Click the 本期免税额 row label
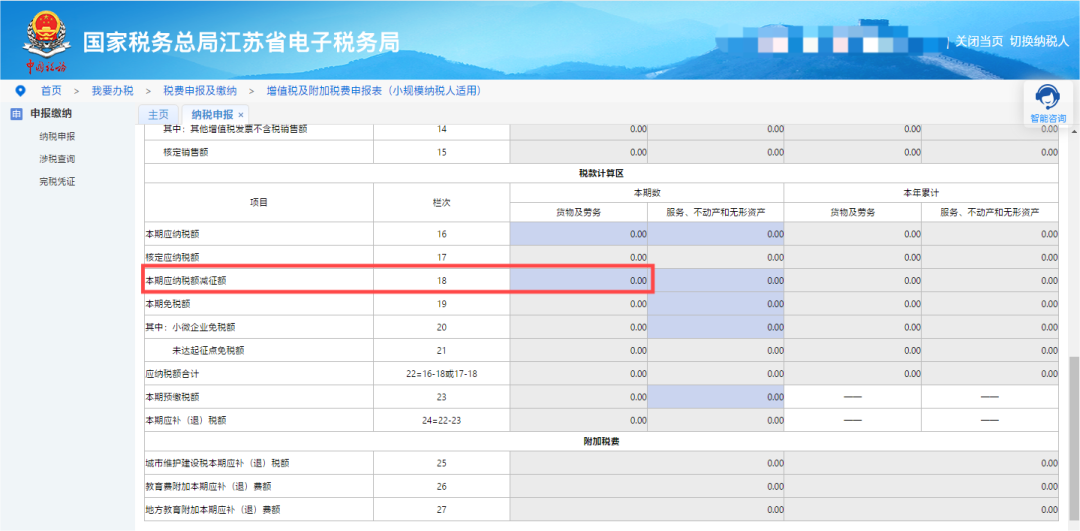This screenshot has width=1080, height=531. (168, 304)
